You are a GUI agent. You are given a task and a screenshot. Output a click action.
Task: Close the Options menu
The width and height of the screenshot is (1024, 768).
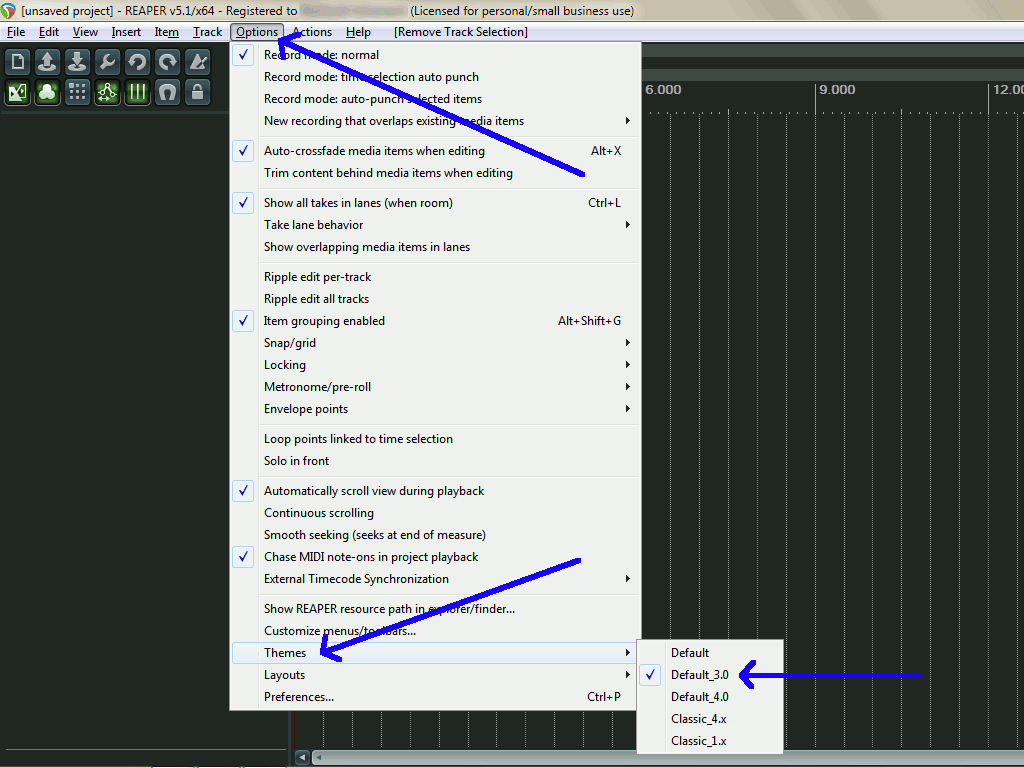coord(257,32)
